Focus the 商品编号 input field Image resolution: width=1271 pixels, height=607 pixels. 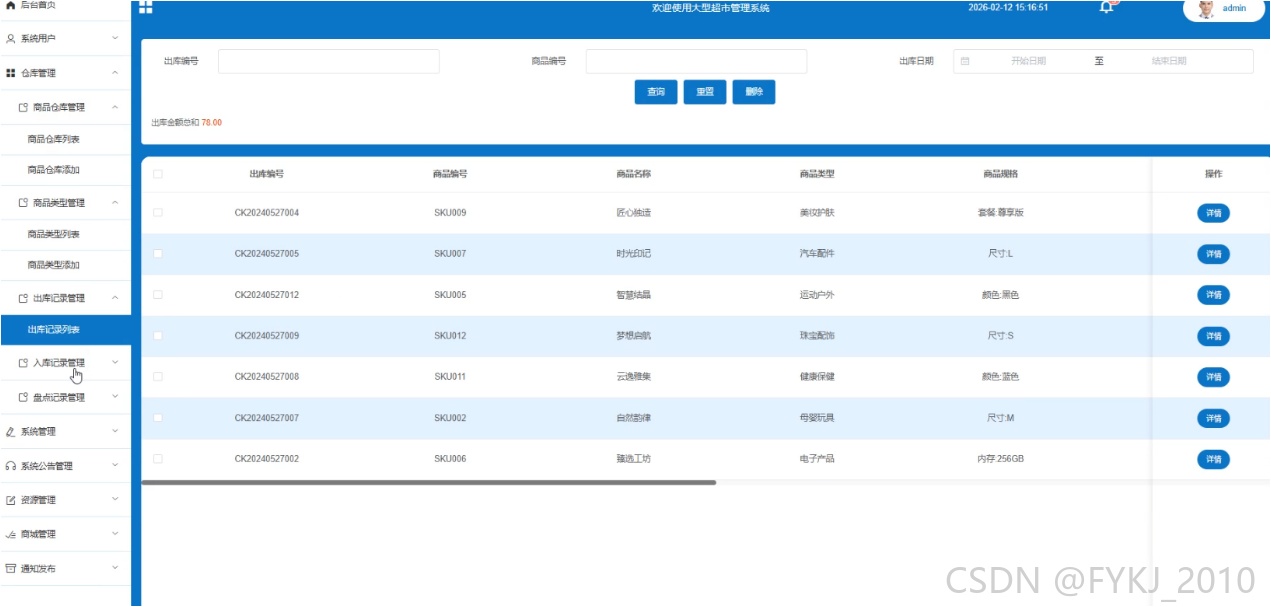pos(696,61)
